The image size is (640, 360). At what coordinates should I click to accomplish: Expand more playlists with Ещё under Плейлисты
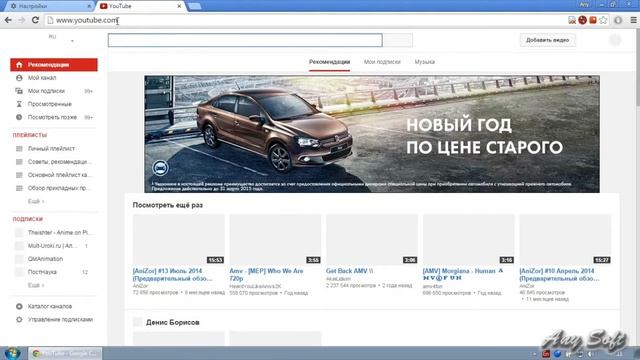(x=36, y=201)
